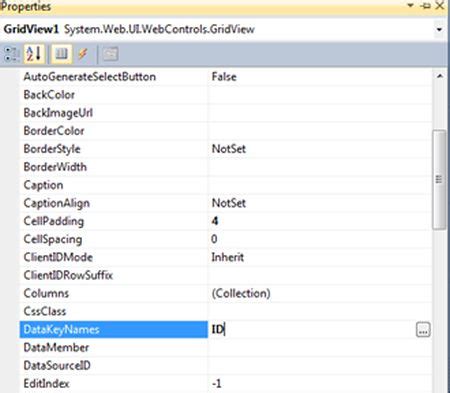Click the DataKeyNames ellipsis button
The width and height of the screenshot is (450, 393).
[423, 330]
